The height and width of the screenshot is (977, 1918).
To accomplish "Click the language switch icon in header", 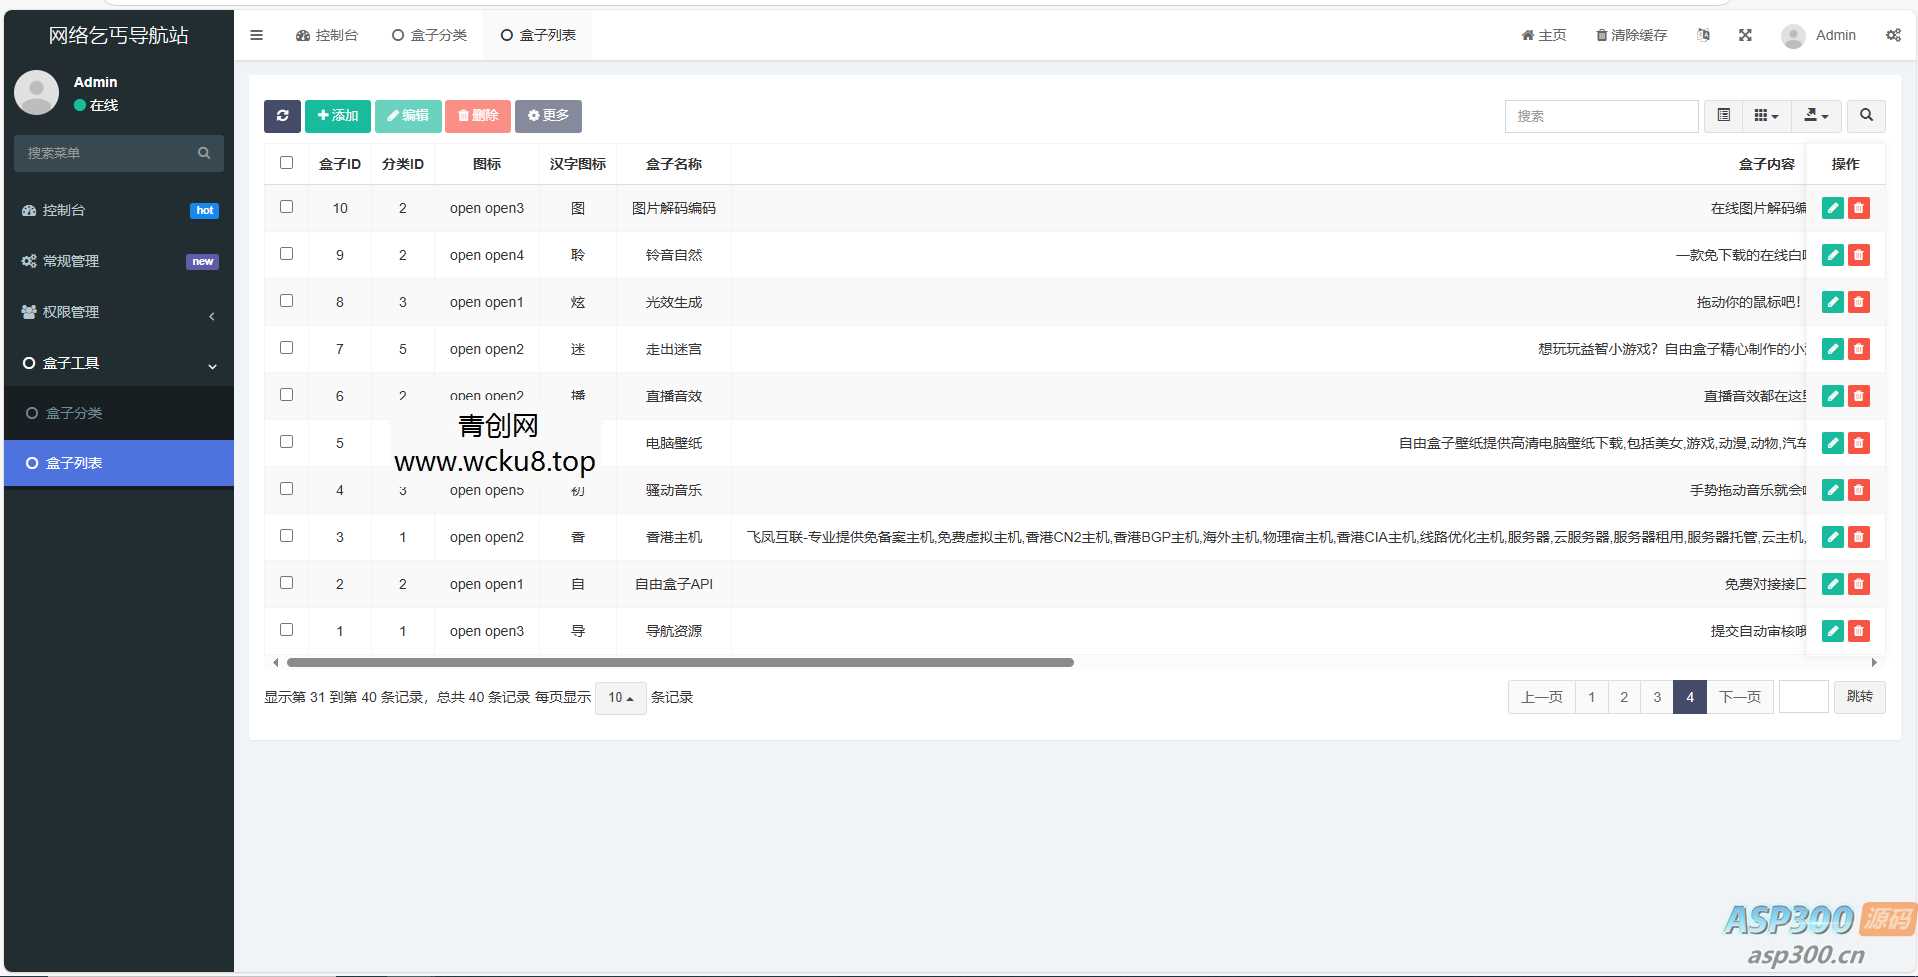I will tap(1703, 35).
